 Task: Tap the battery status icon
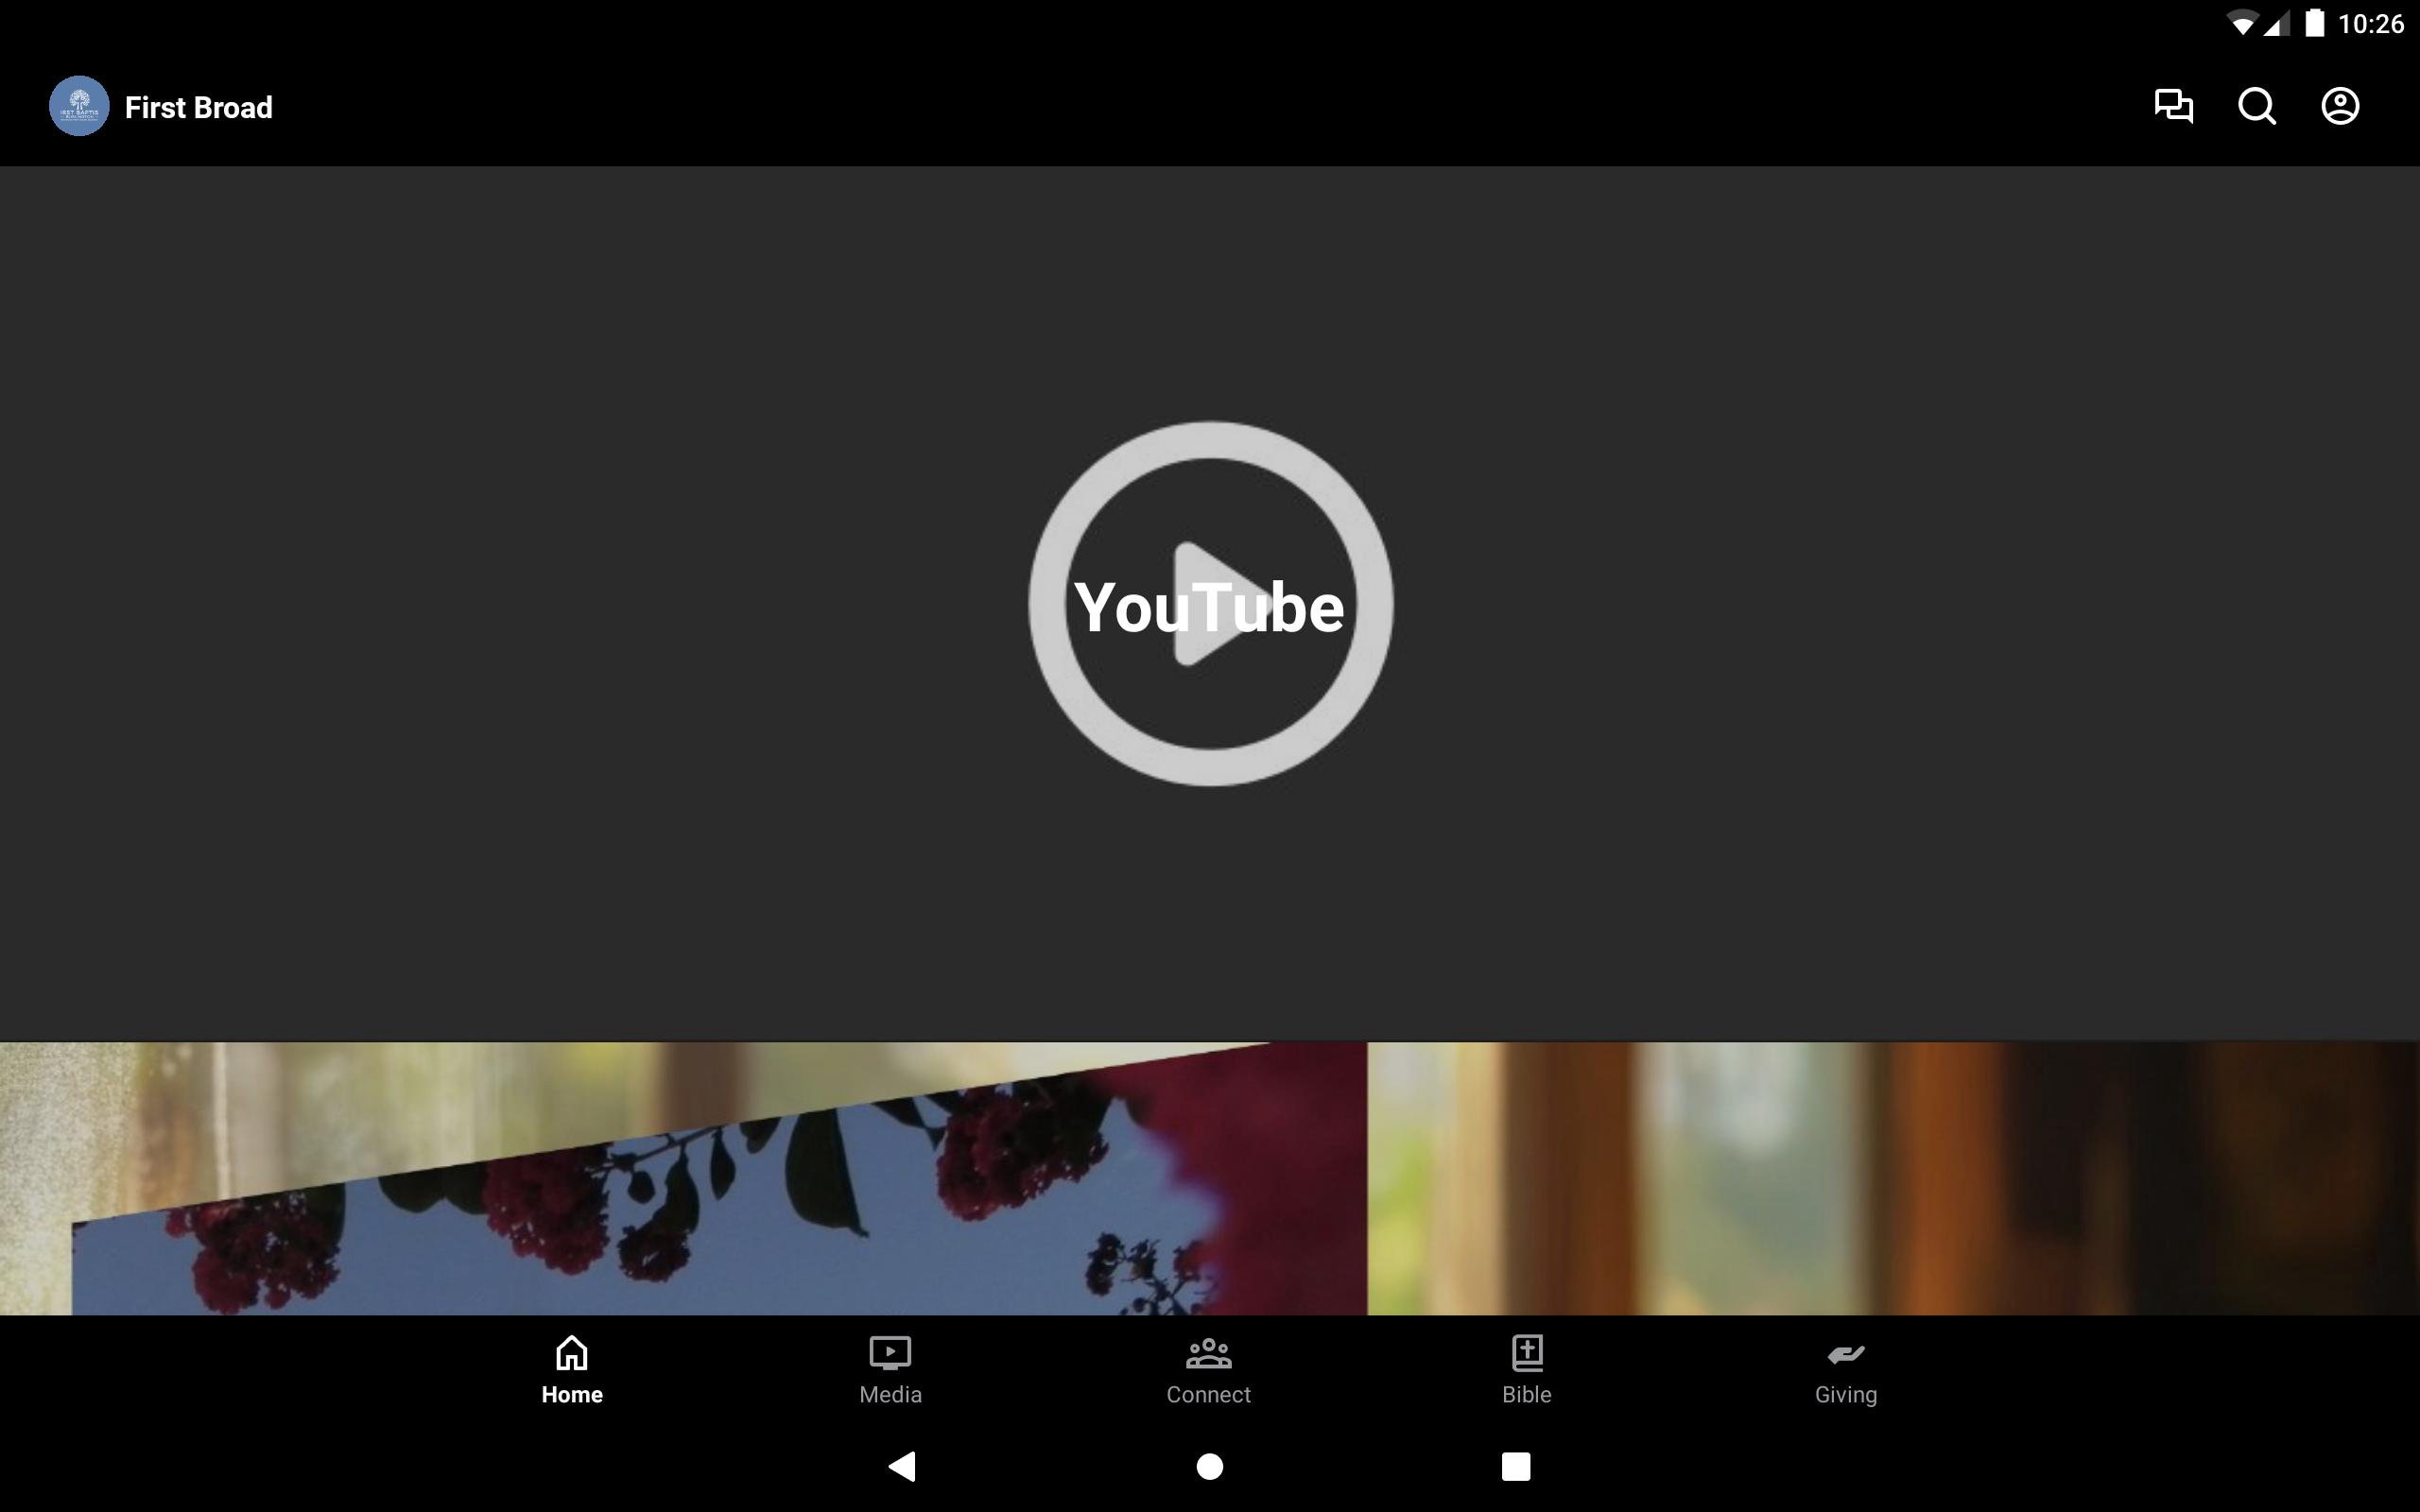[2314, 24]
